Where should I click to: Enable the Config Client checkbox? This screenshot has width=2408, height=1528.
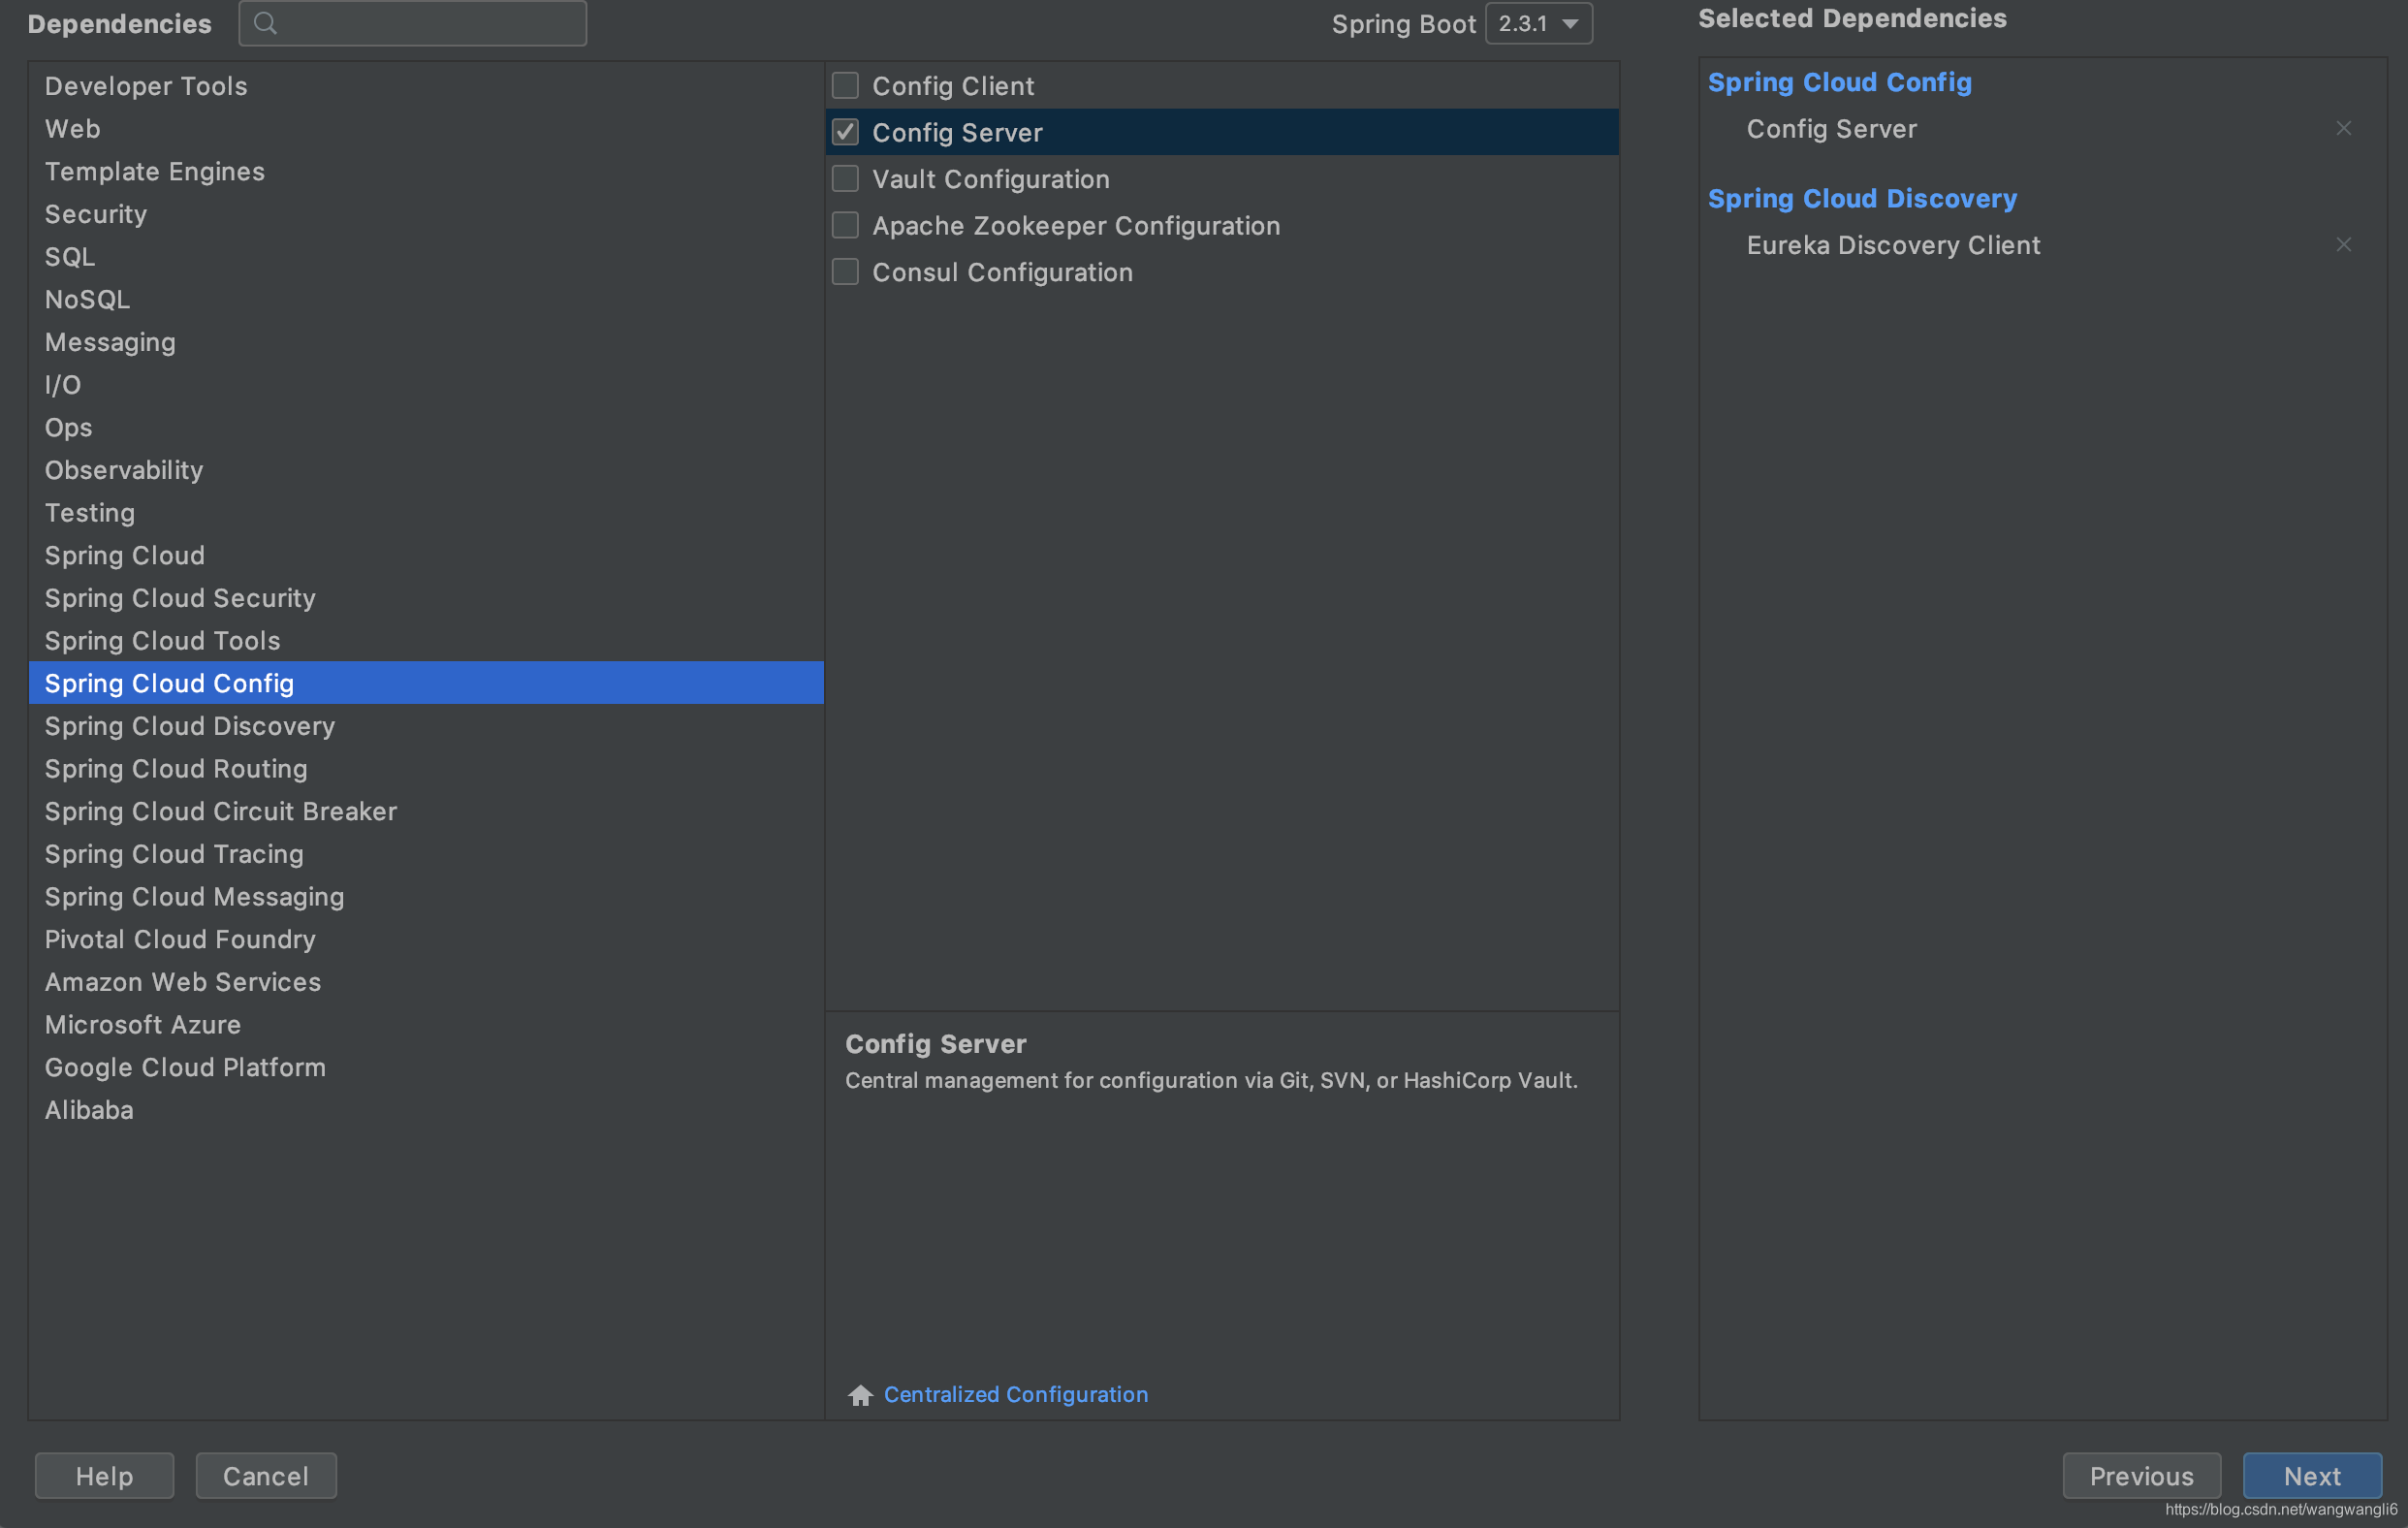tap(845, 86)
